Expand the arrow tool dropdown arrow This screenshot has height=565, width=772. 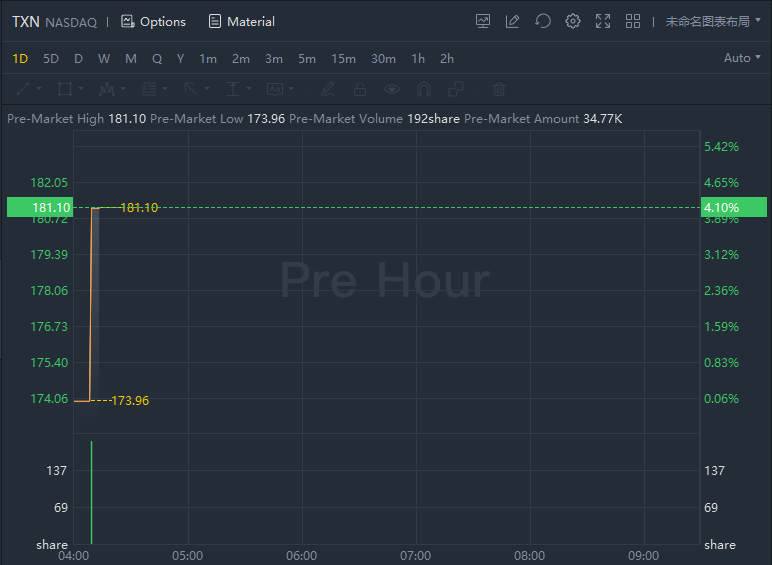coord(207,89)
